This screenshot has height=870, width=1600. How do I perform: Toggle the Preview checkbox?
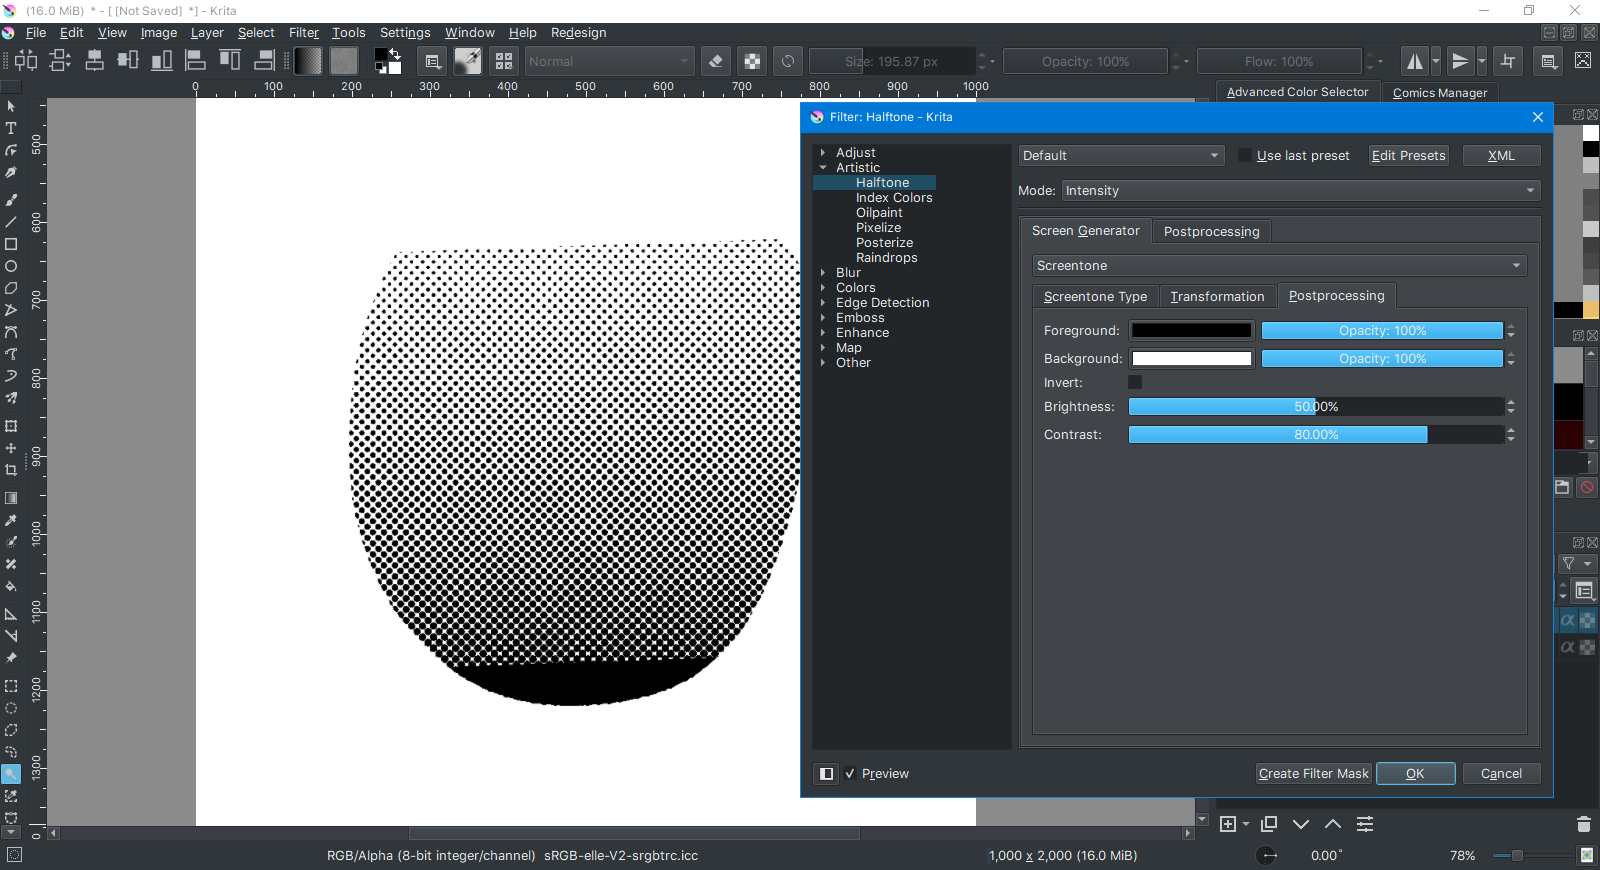tap(850, 774)
